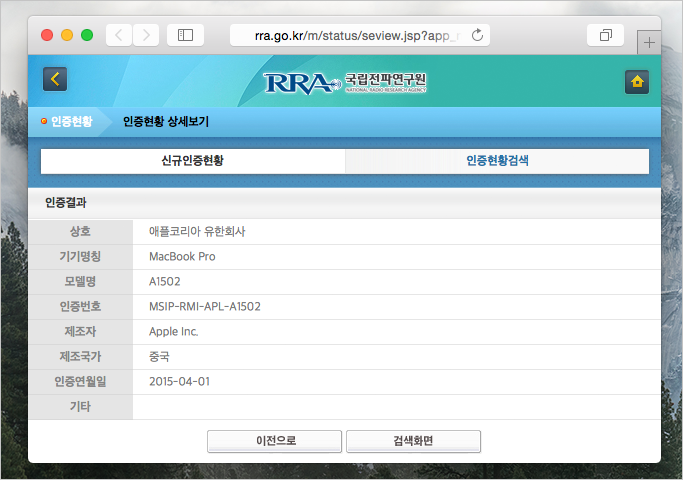Click the 검색화면 button

413,441
